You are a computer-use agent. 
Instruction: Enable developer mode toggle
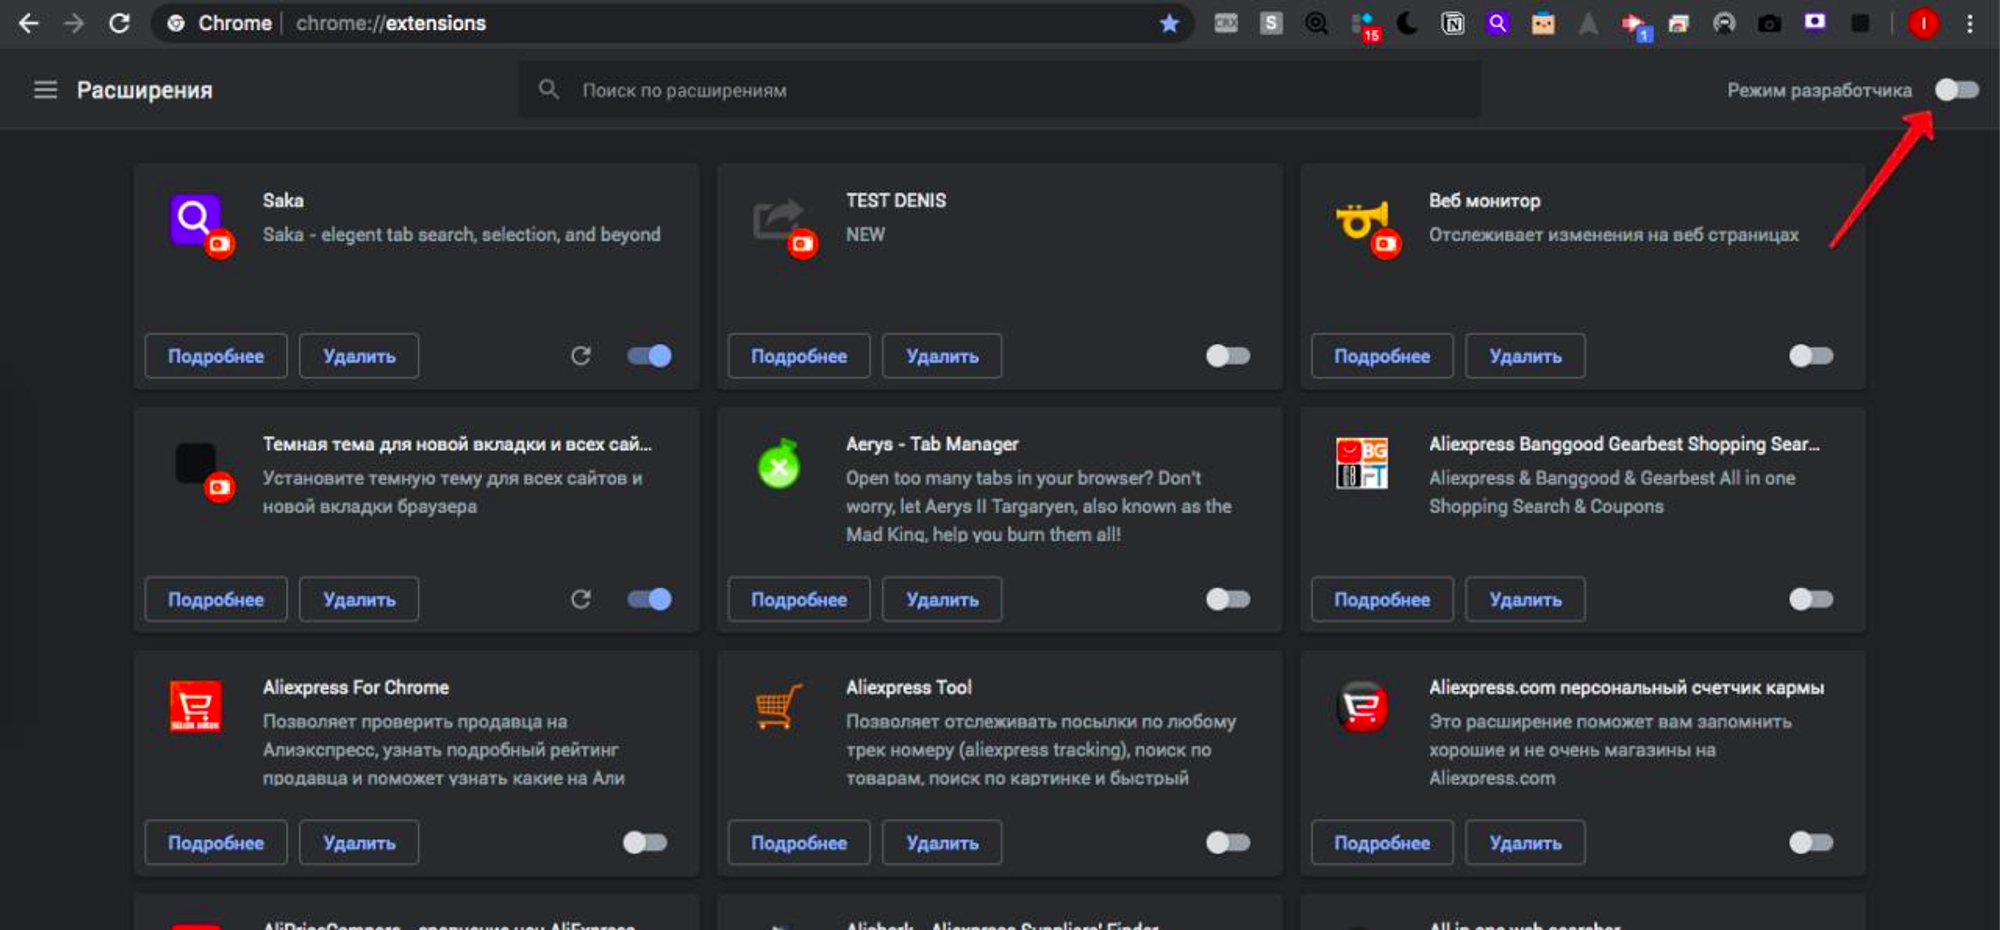[x=1956, y=90]
